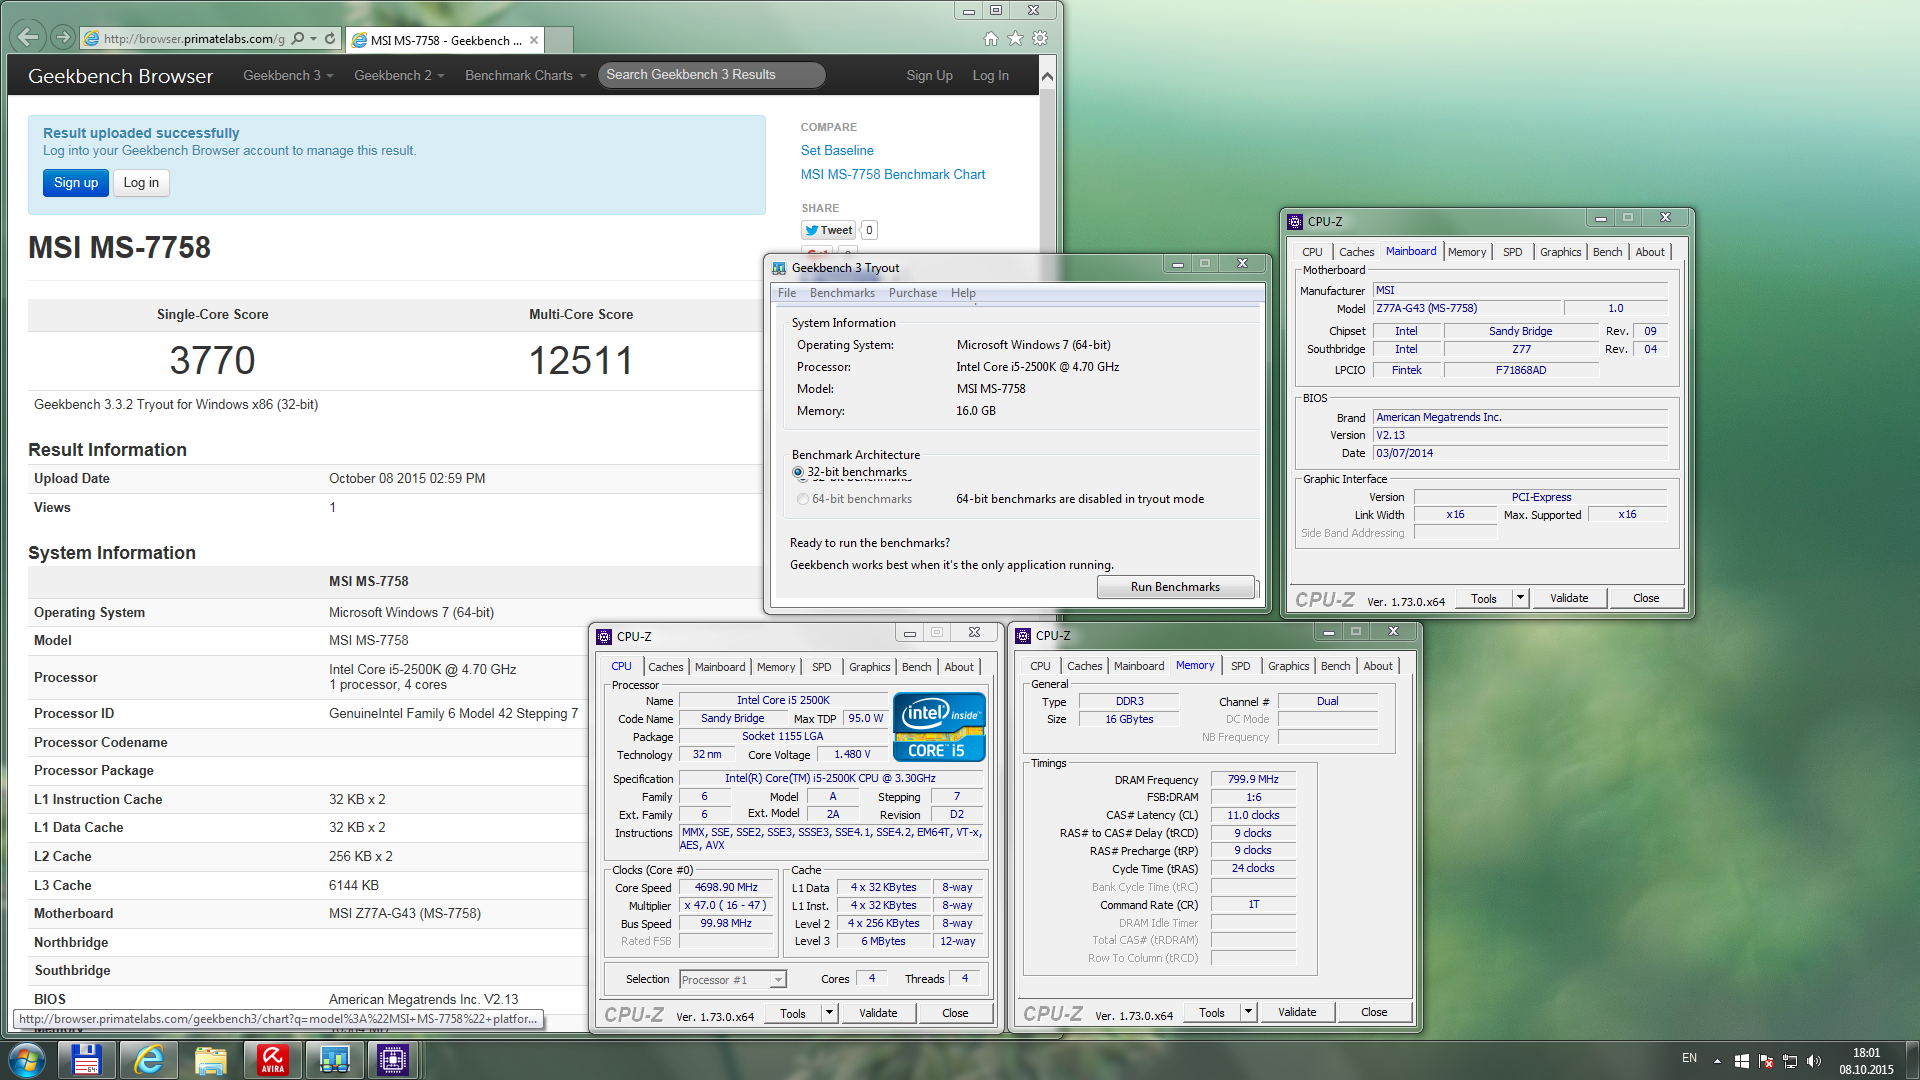
Task: Open the Processor #1 selection dropdown
Action: click(778, 980)
